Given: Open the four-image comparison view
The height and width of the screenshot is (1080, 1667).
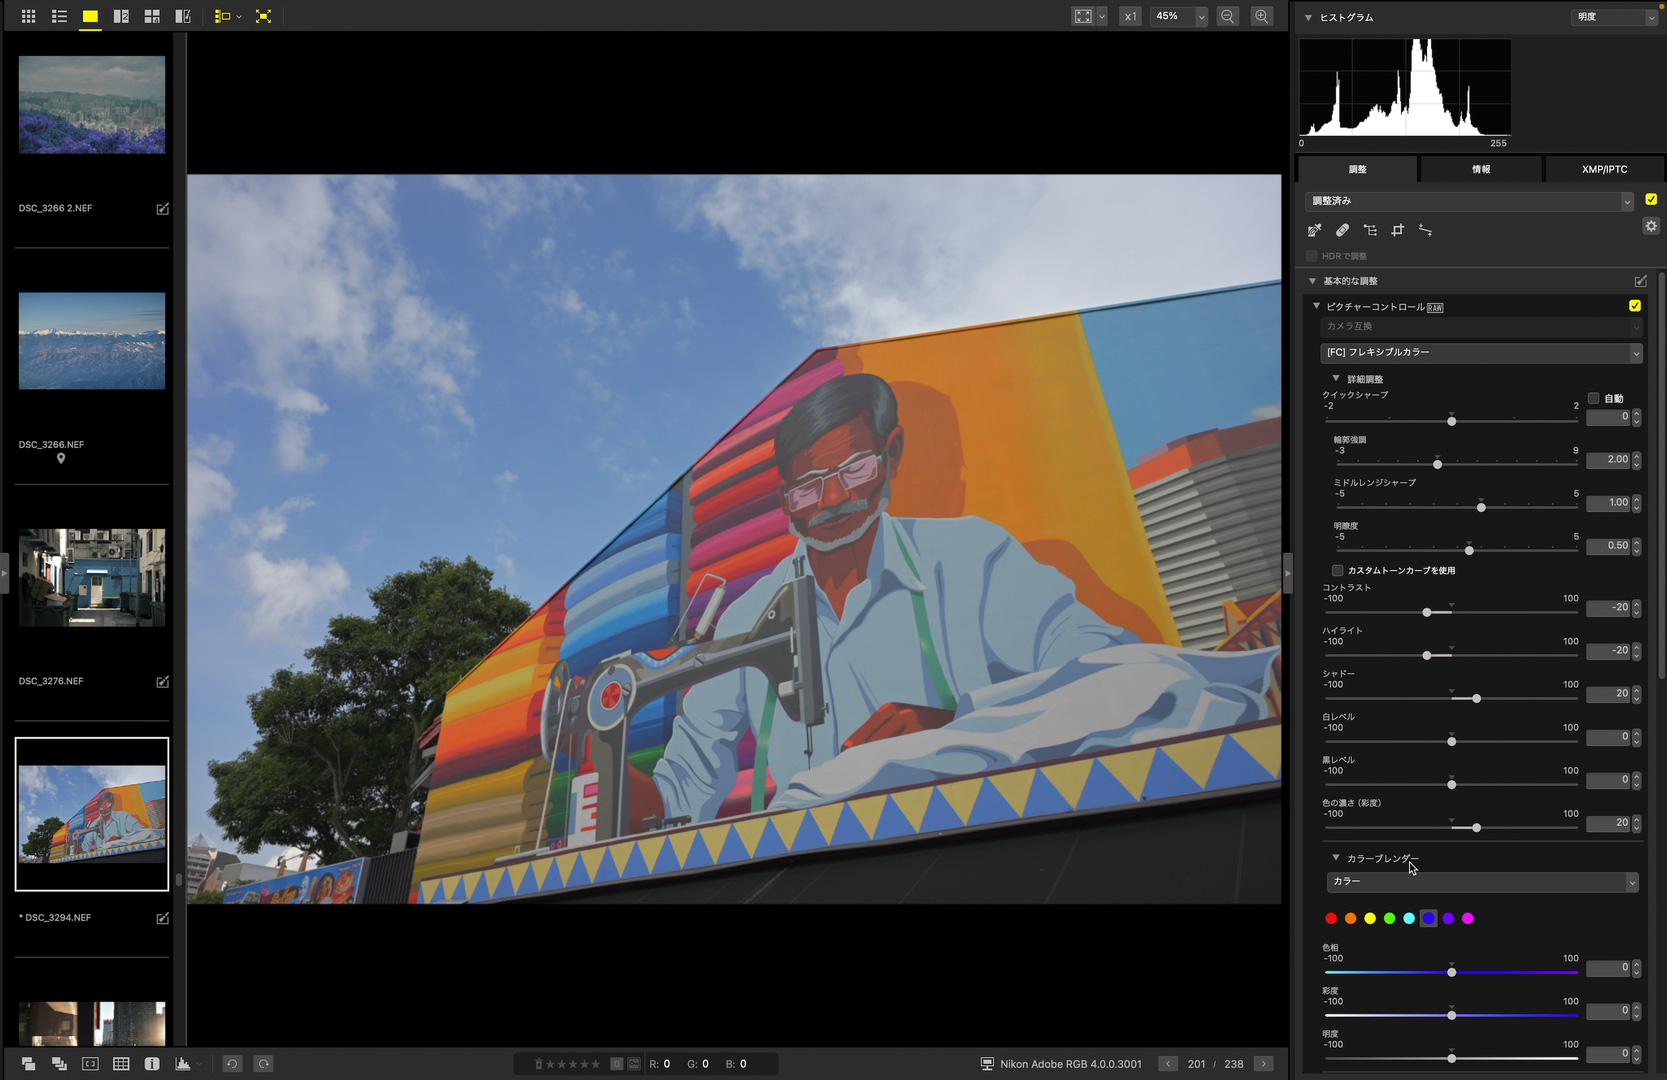Looking at the screenshot, I should (152, 16).
